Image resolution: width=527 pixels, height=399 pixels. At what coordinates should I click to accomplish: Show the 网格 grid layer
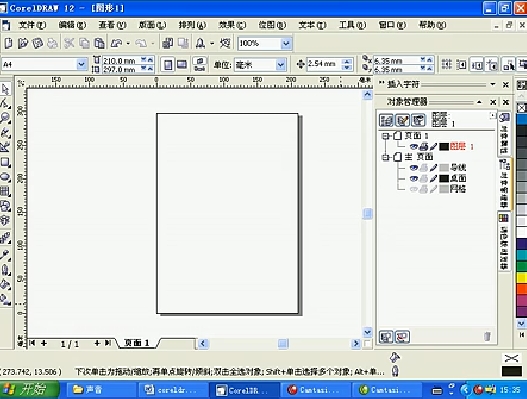click(414, 189)
